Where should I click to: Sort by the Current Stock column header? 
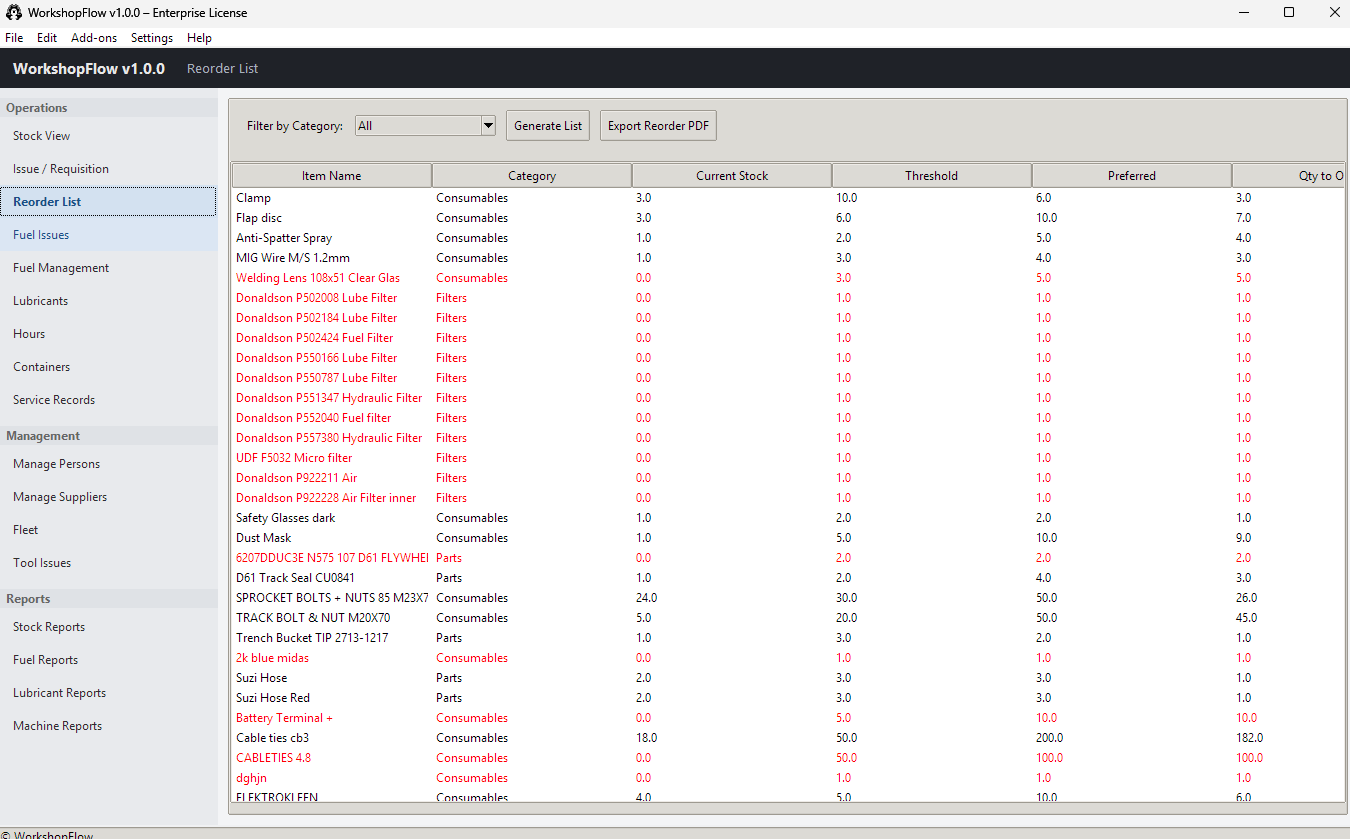[x=731, y=174]
